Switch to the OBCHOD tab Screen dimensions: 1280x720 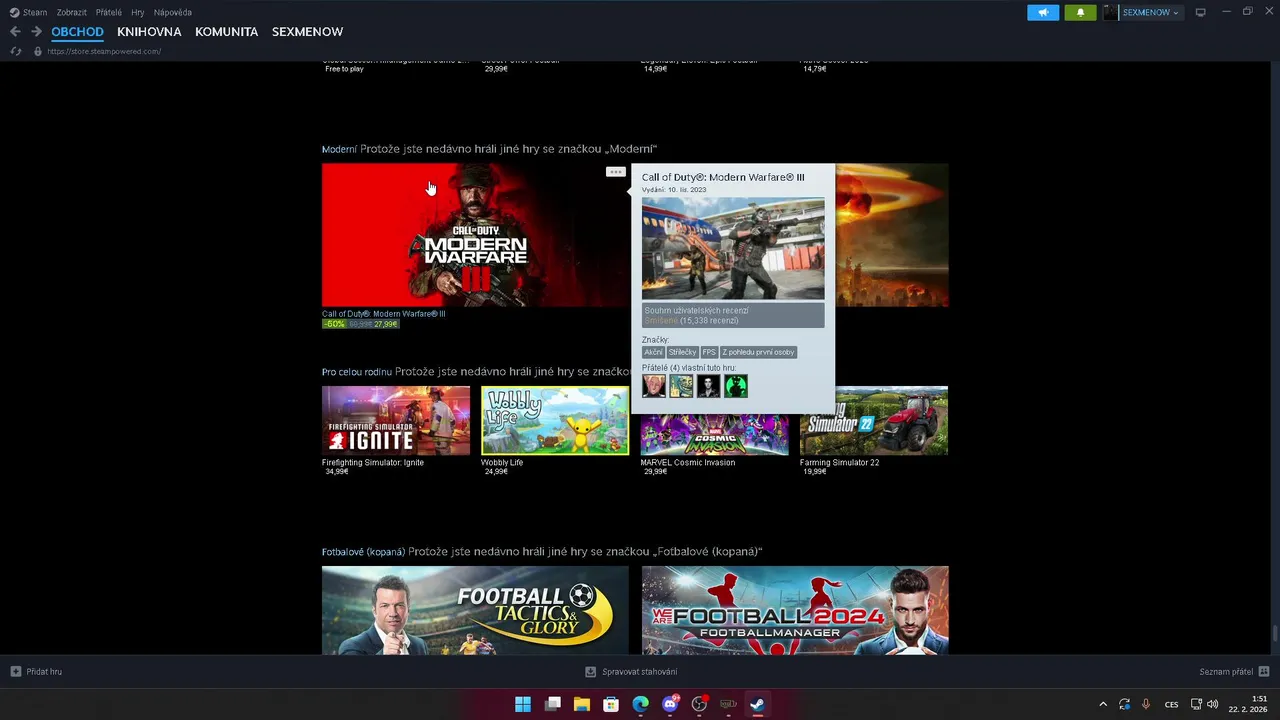pos(77,32)
